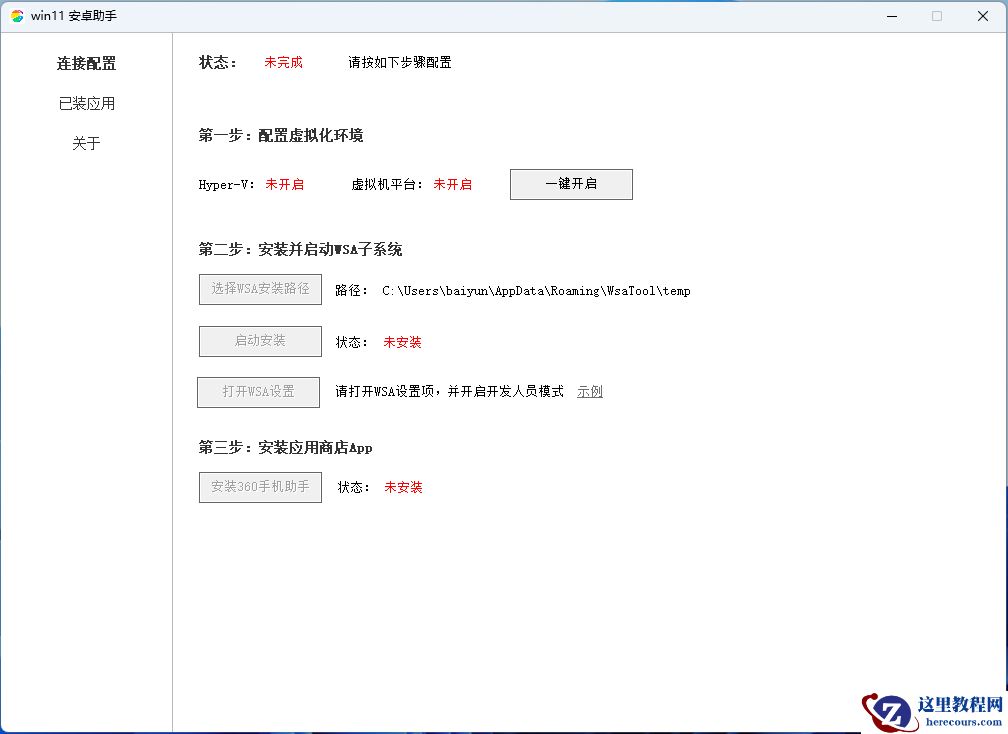
Task: Click the 未安装 status in step three
Action: click(402, 487)
